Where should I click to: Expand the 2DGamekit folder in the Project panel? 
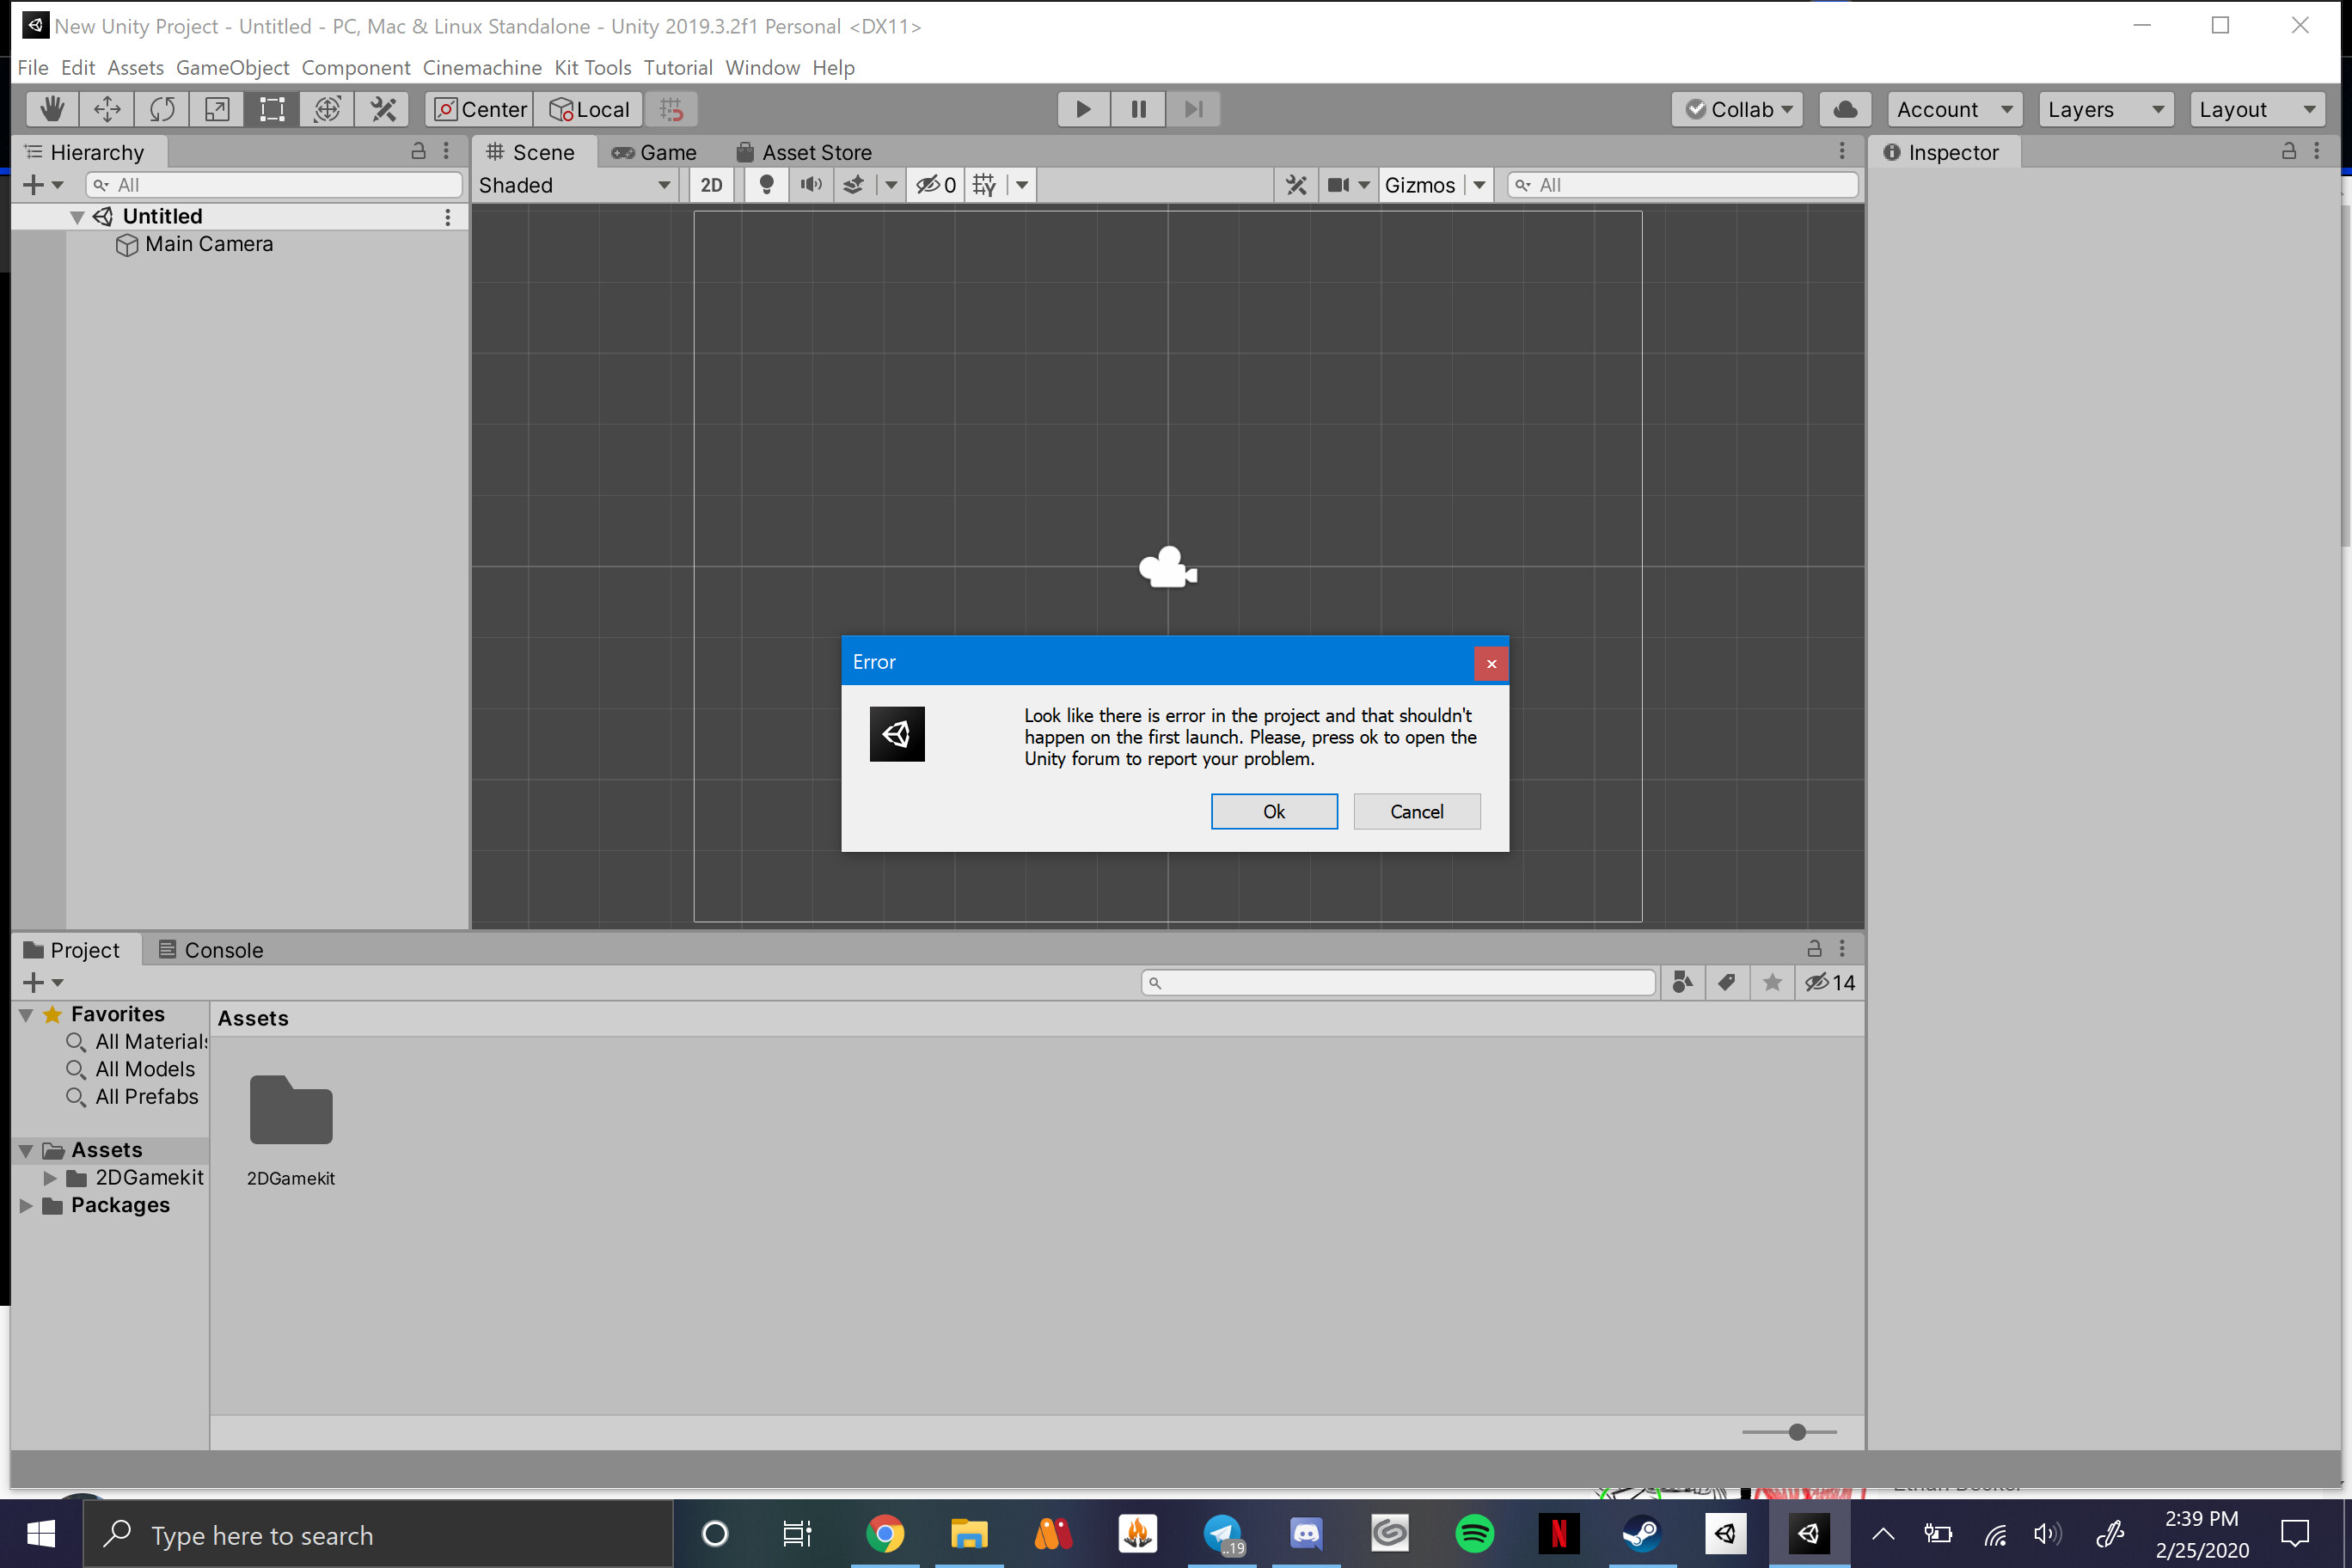click(51, 1178)
